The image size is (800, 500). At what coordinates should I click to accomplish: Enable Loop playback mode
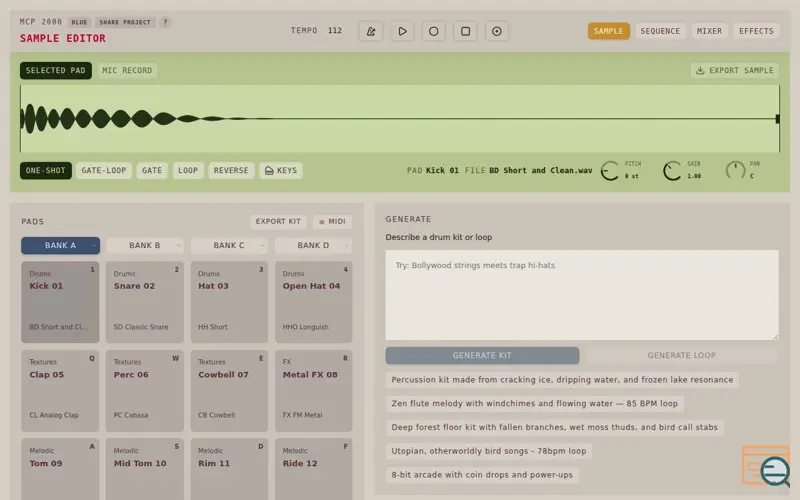click(x=188, y=170)
